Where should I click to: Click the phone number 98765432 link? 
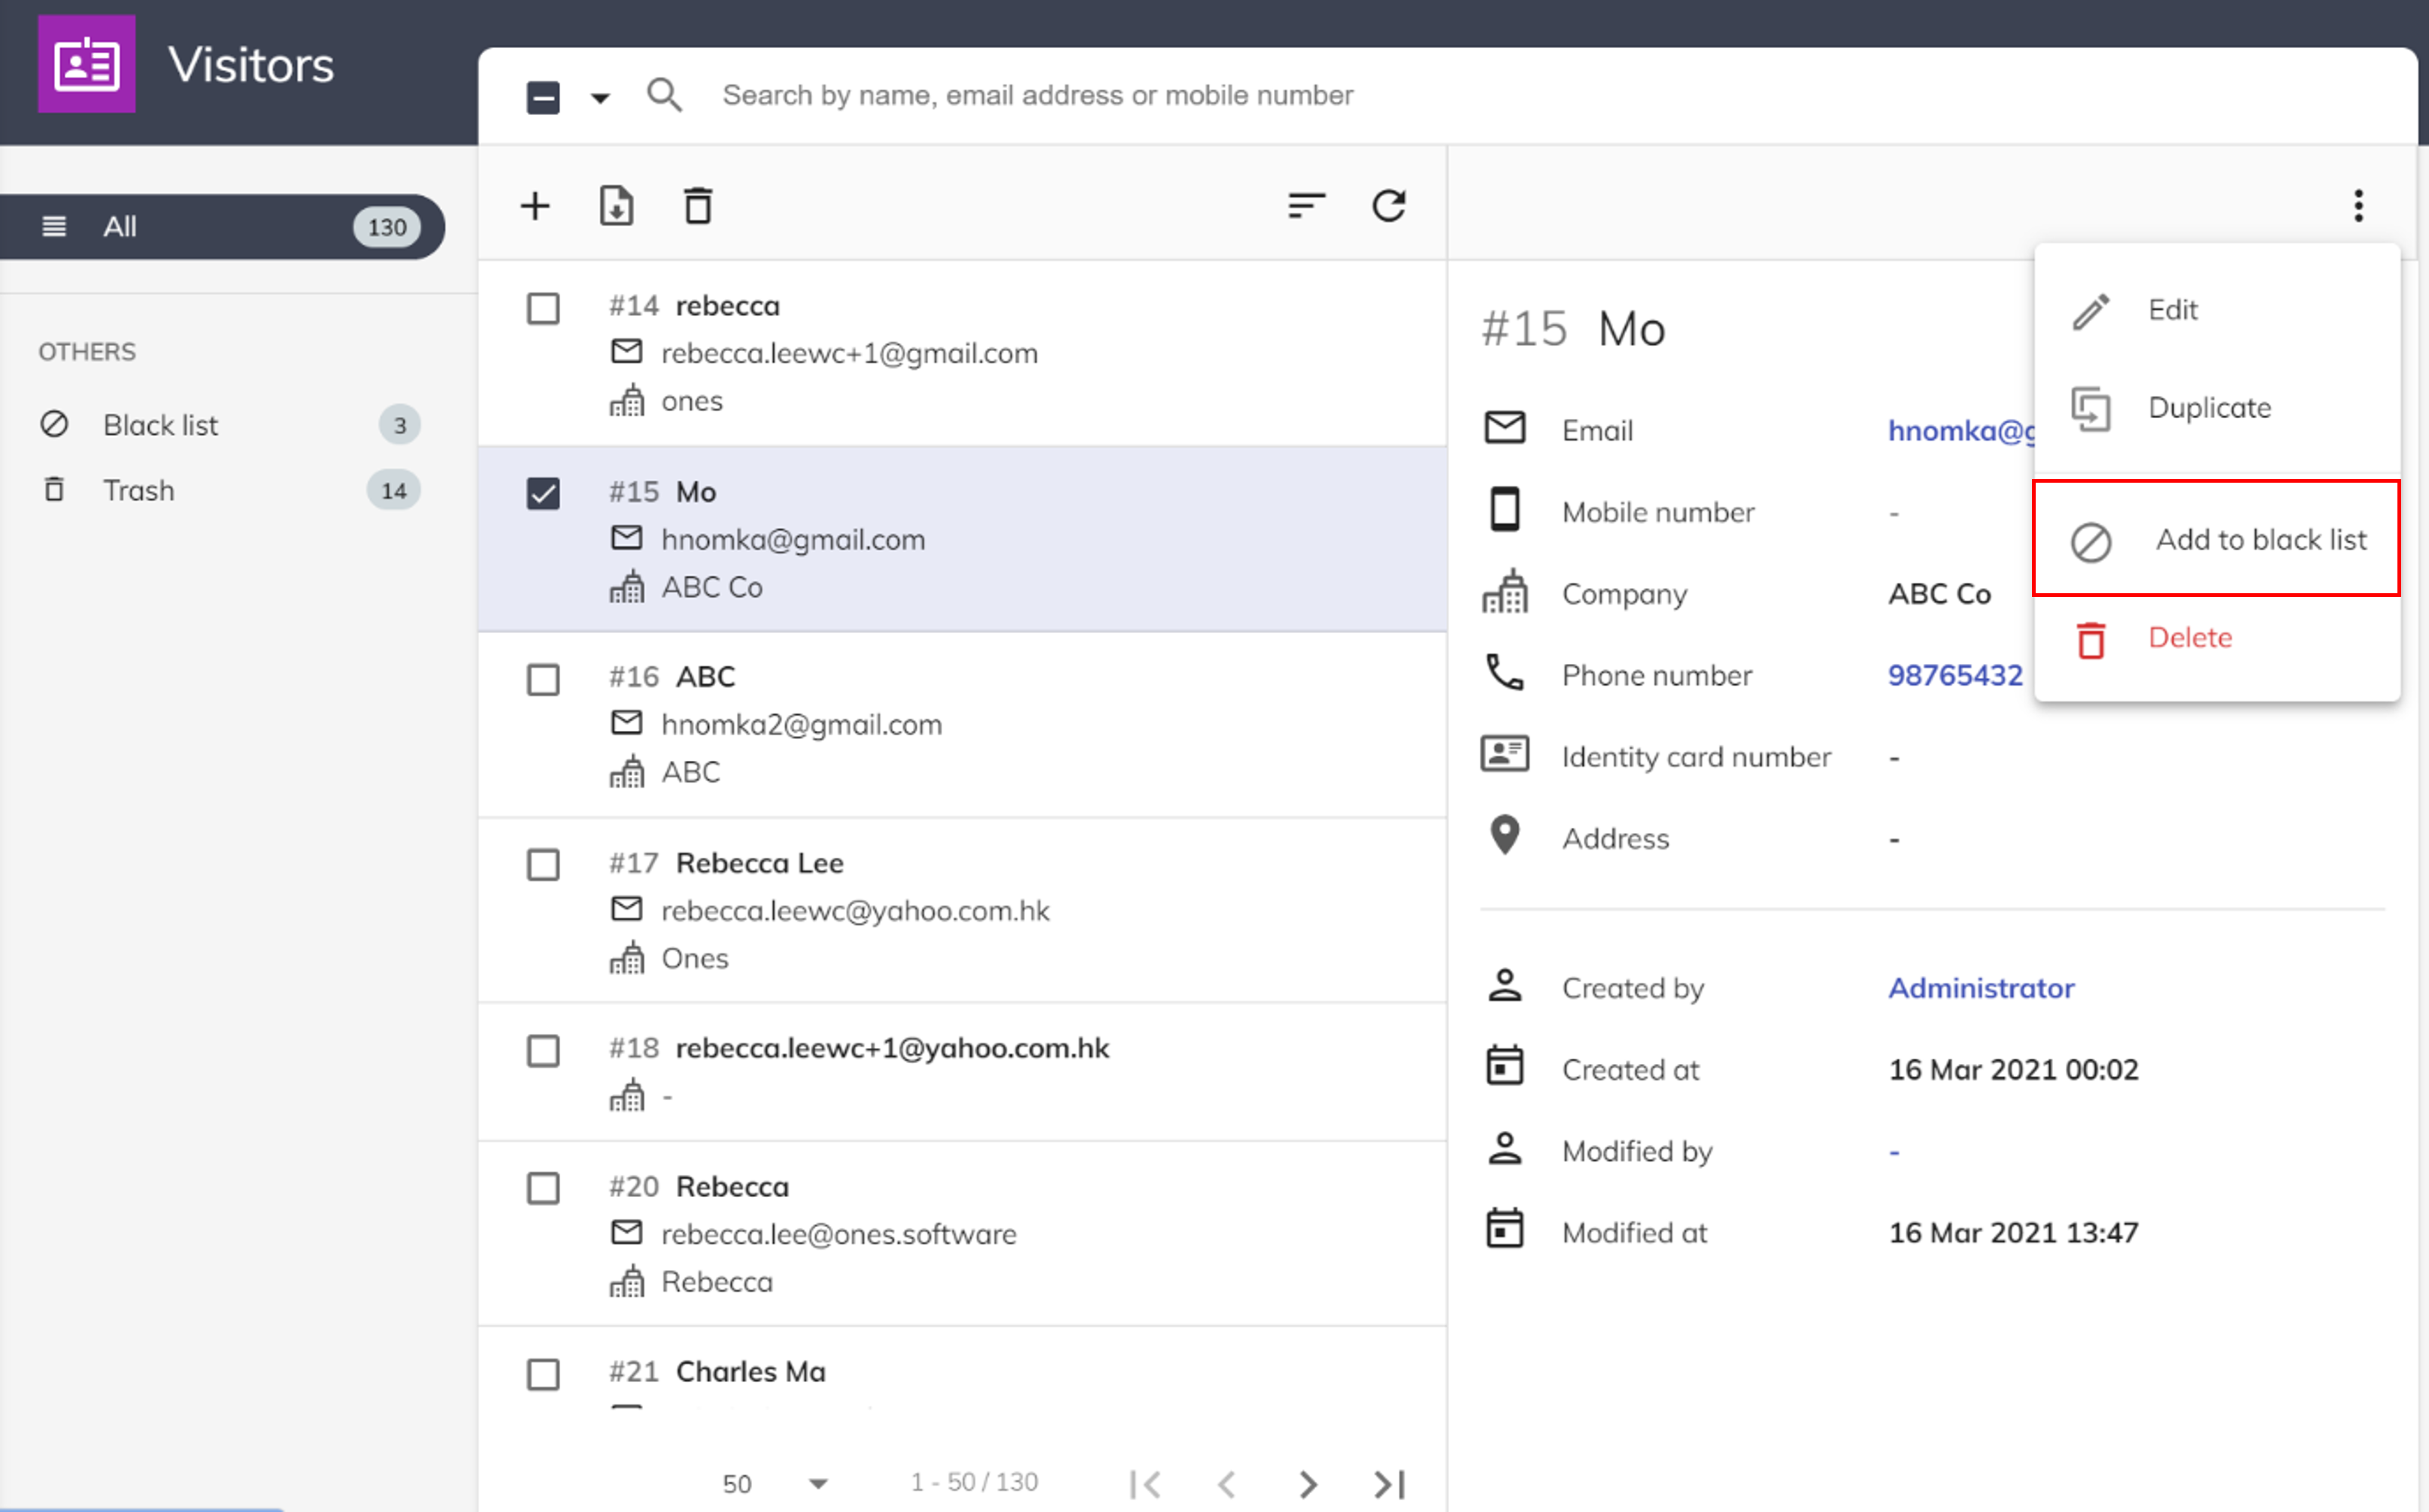1954,675
